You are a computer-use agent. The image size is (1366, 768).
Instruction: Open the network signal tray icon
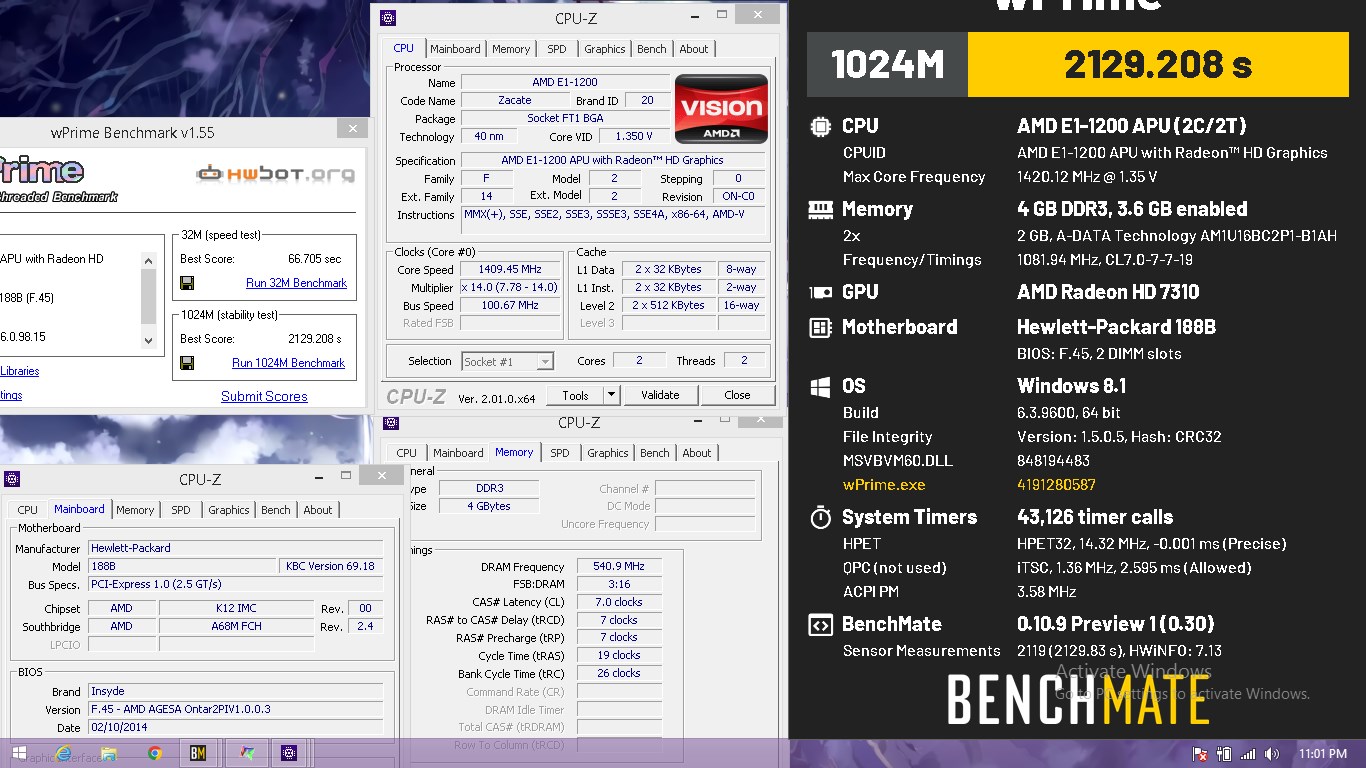(1247, 754)
